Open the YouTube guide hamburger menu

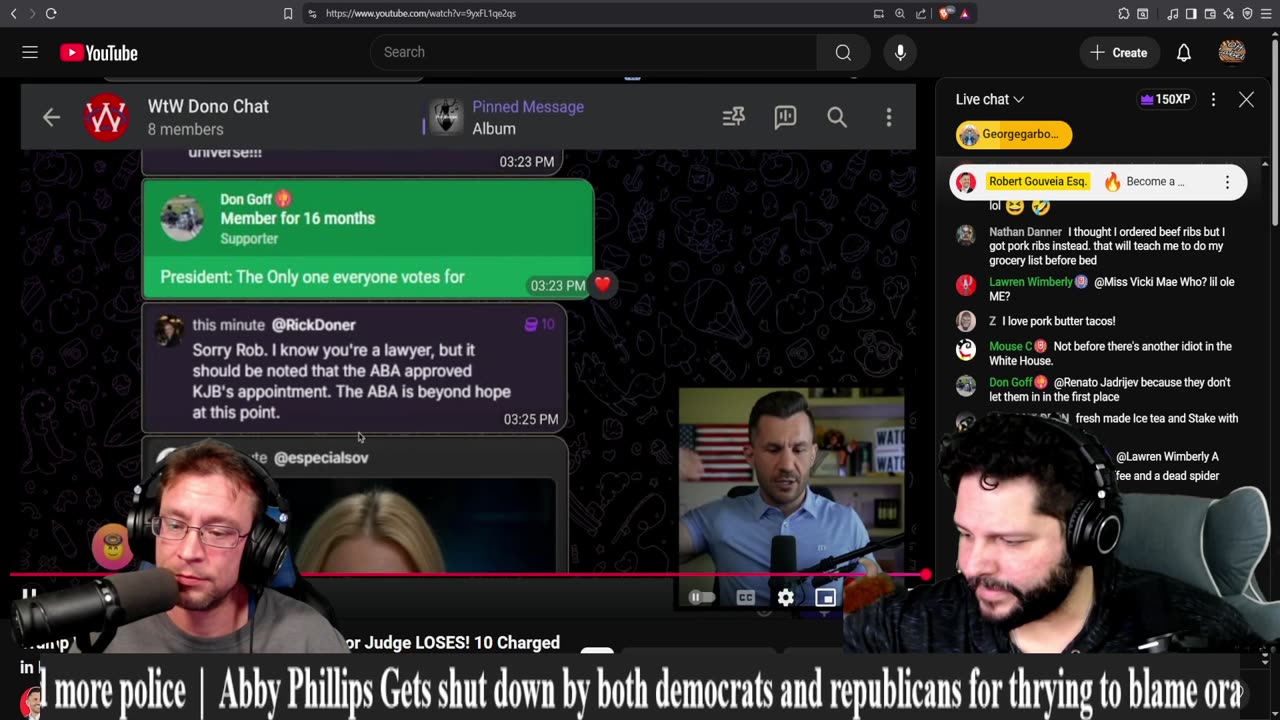(30, 53)
